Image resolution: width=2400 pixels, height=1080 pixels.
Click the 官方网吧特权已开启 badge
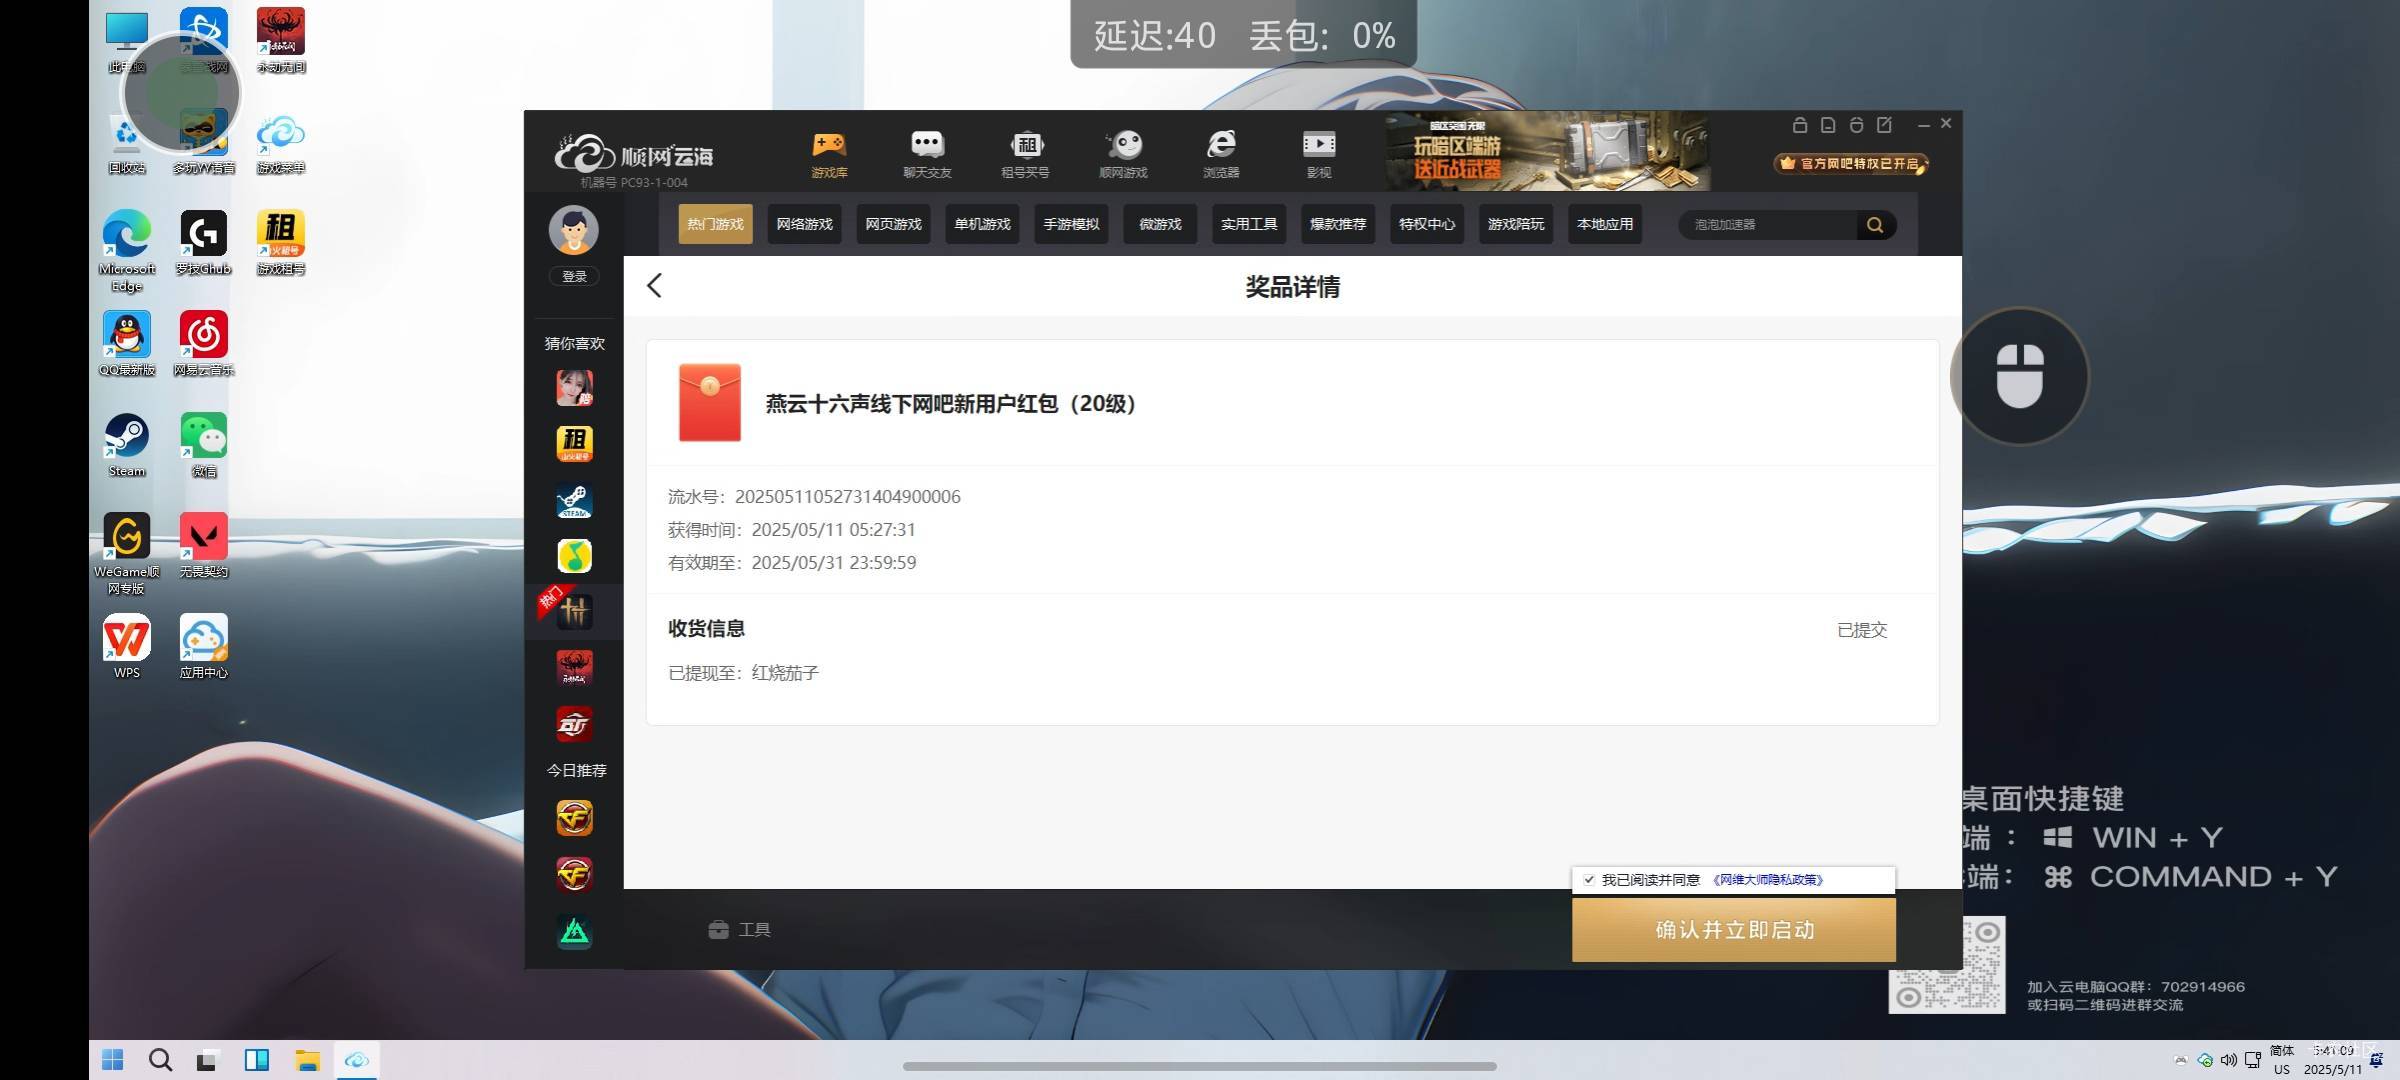click(x=1852, y=163)
